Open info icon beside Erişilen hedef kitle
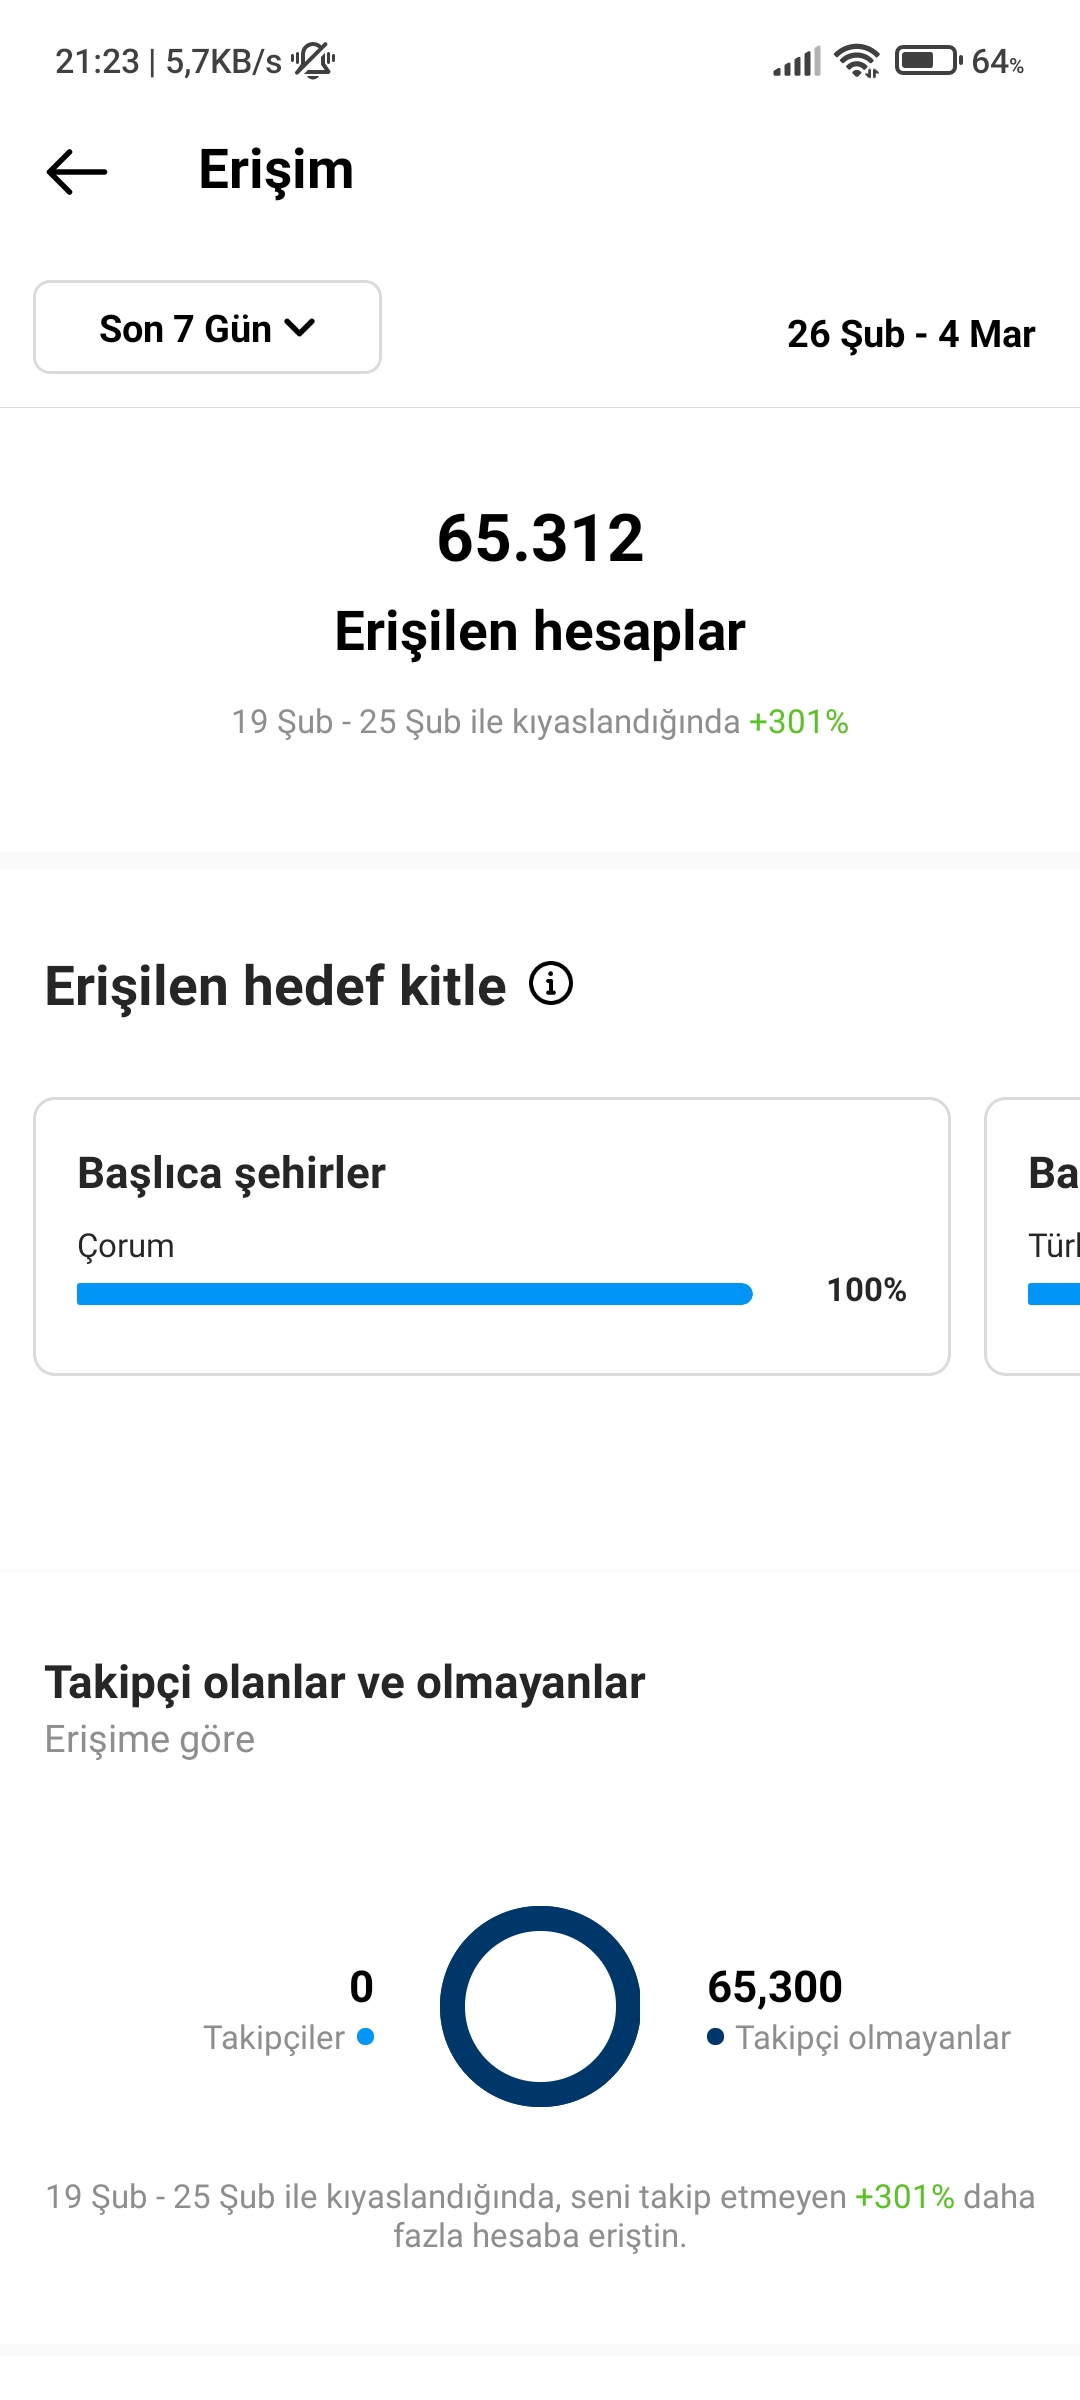The width and height of the screenshot is (1080, 2400). (551, 983)
